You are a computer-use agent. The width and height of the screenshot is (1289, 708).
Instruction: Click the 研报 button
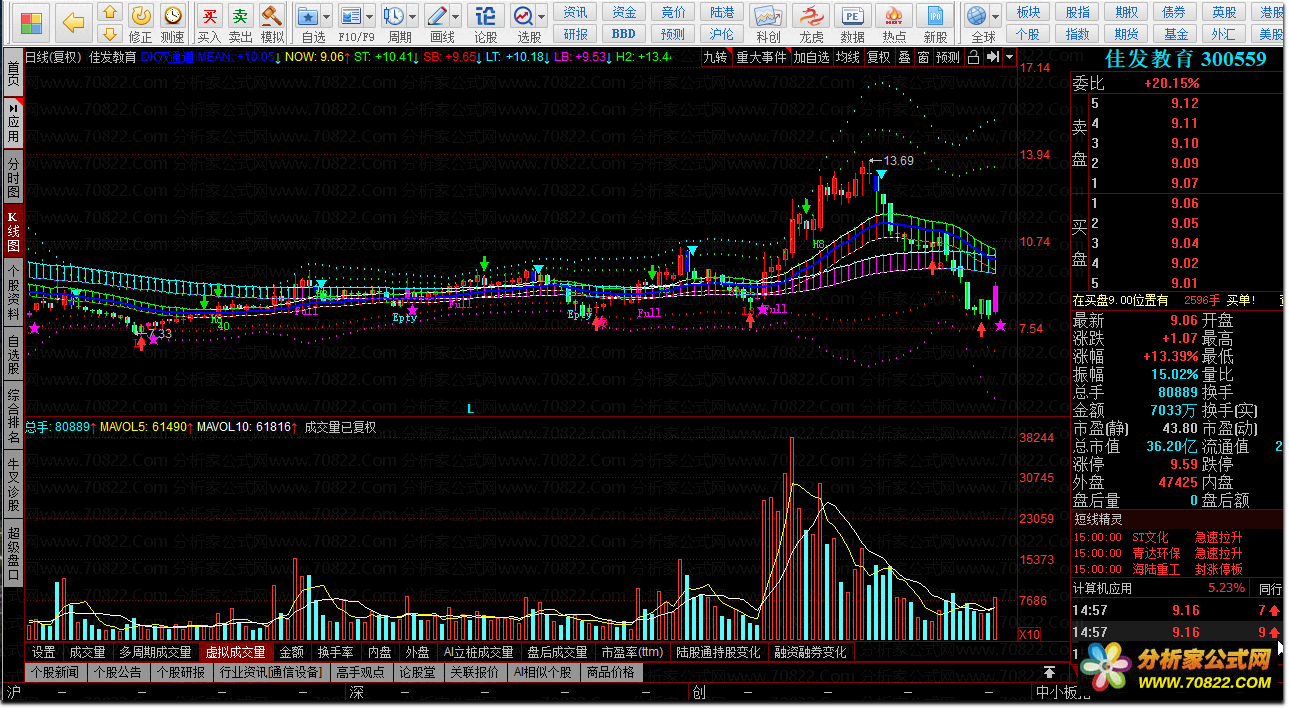tap(575, 34)
